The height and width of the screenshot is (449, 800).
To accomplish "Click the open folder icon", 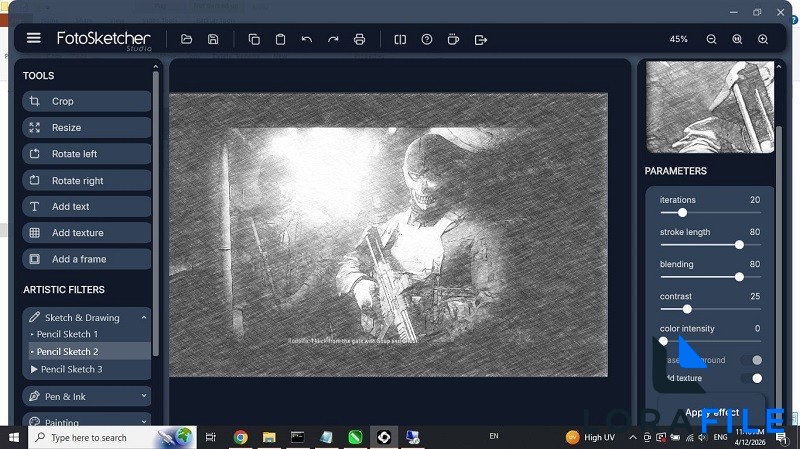I will point(186,39).
